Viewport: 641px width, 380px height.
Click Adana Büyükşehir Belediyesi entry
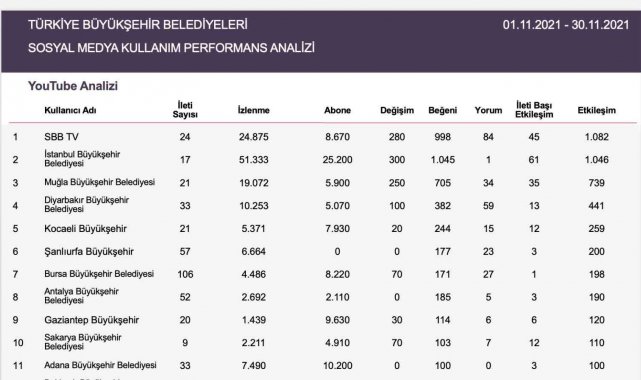click(x=100, y=365)
